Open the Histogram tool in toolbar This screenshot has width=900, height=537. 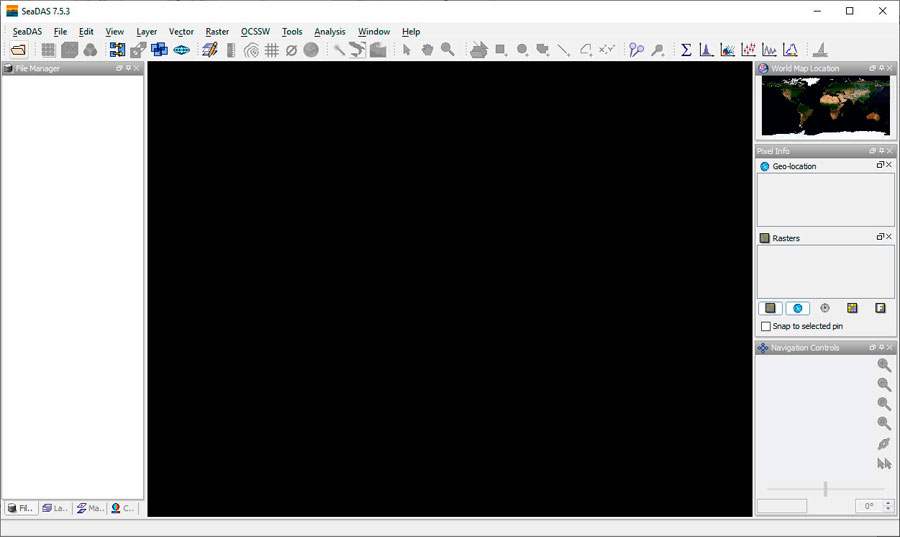(x=707, y=50)
